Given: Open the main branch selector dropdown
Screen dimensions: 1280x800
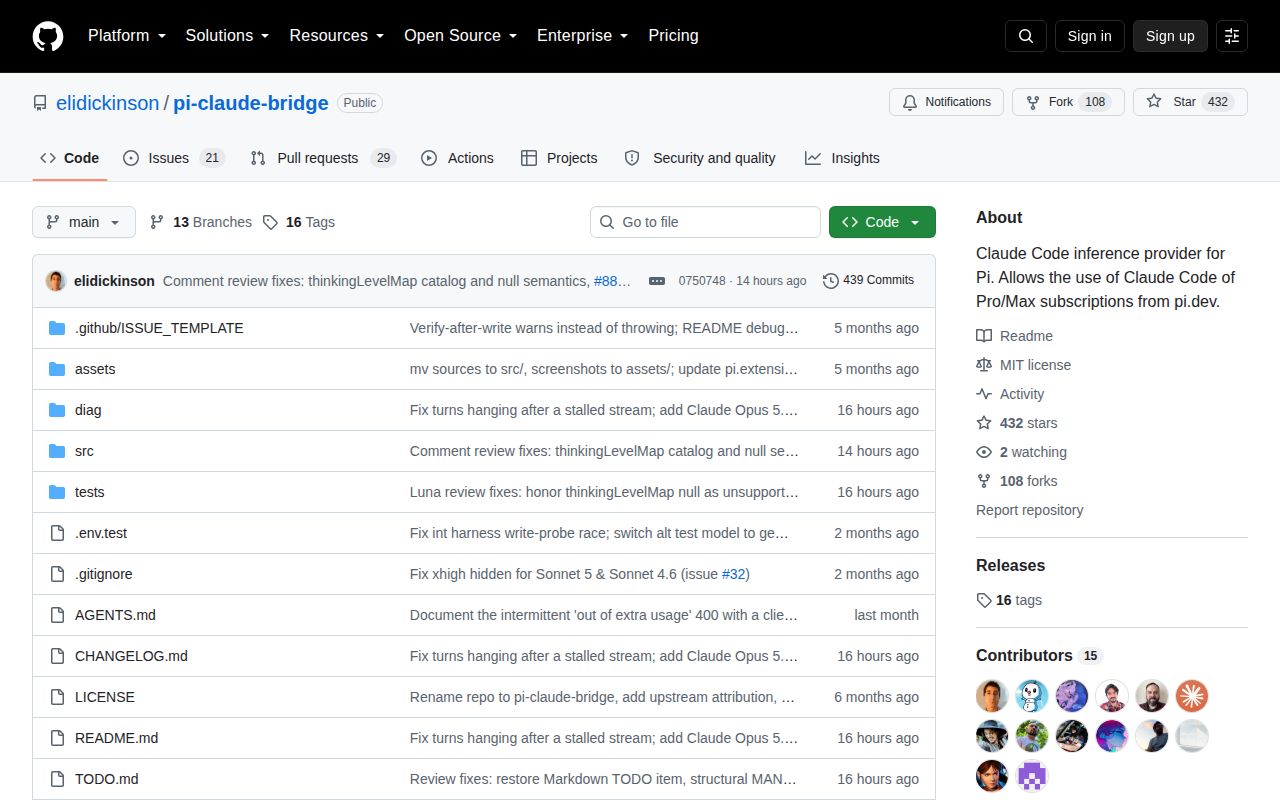Looking at the screenshot, I should pos(84,222).
